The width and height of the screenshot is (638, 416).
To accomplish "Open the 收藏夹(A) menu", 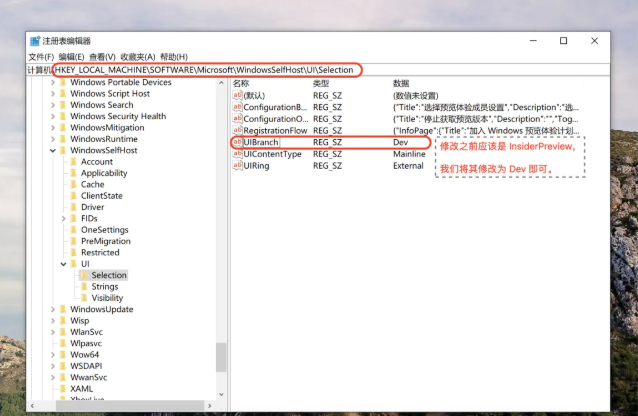I will (x=138, y=57).
